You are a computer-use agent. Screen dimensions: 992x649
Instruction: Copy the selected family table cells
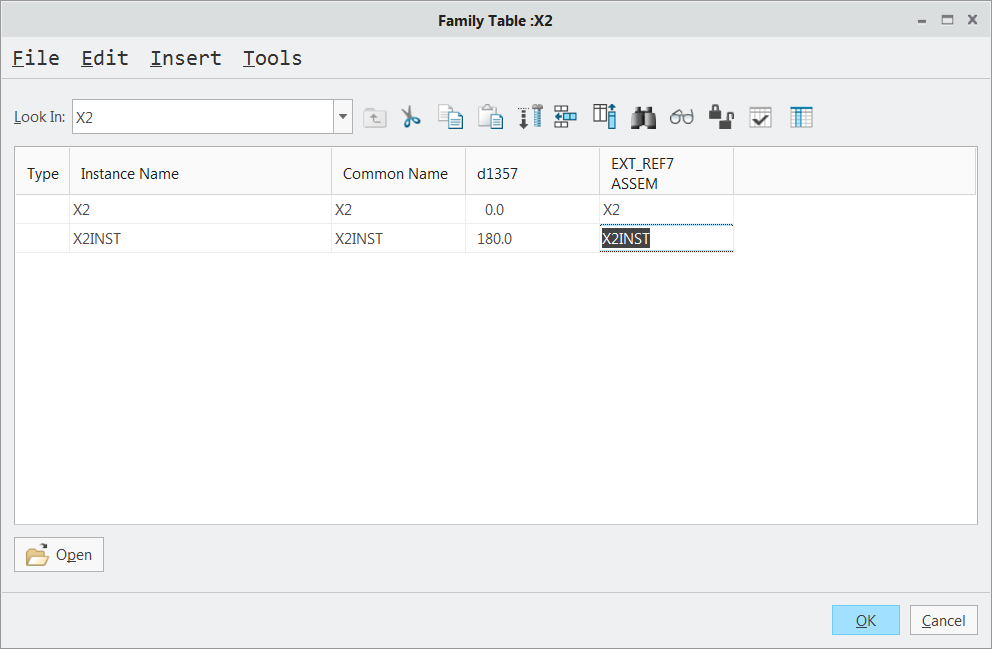tap(450, 117)
